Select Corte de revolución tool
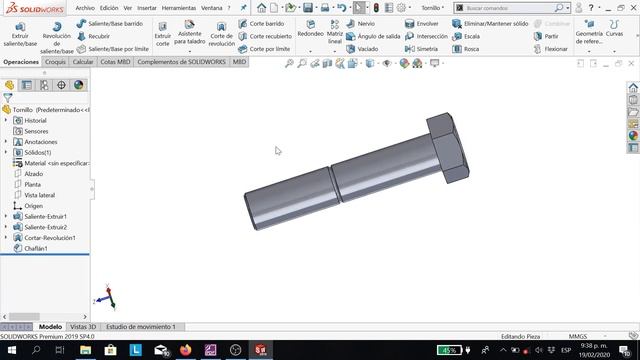 pyautogui.click(x=222, y=34)
